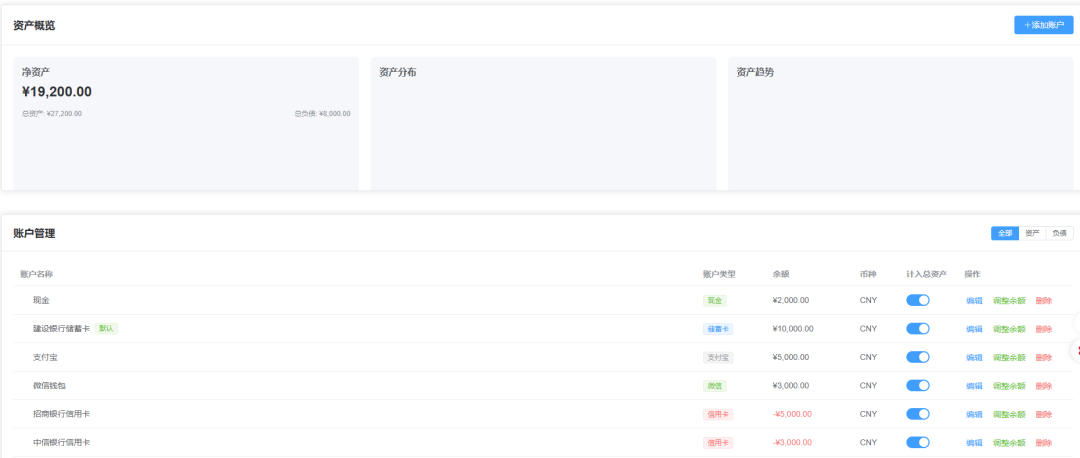Delete the 微信钱包 account
Viewport: 1080px width, 458px height.
click(1043, 386)
